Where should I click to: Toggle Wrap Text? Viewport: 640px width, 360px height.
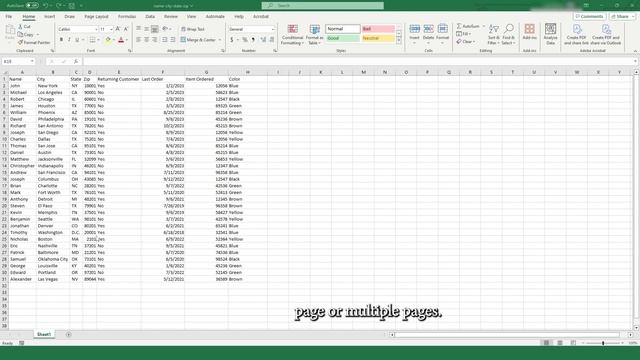click(x=193, y=29)
